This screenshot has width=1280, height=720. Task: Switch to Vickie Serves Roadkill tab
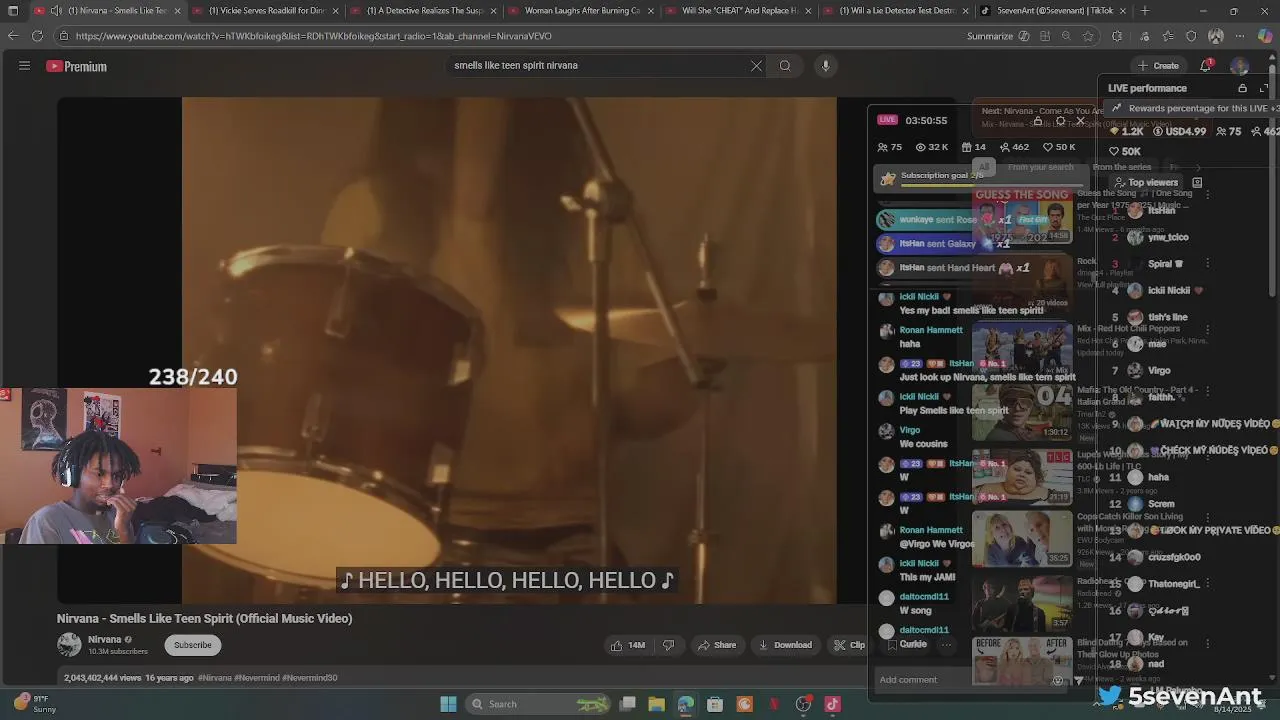click(267, 11)
